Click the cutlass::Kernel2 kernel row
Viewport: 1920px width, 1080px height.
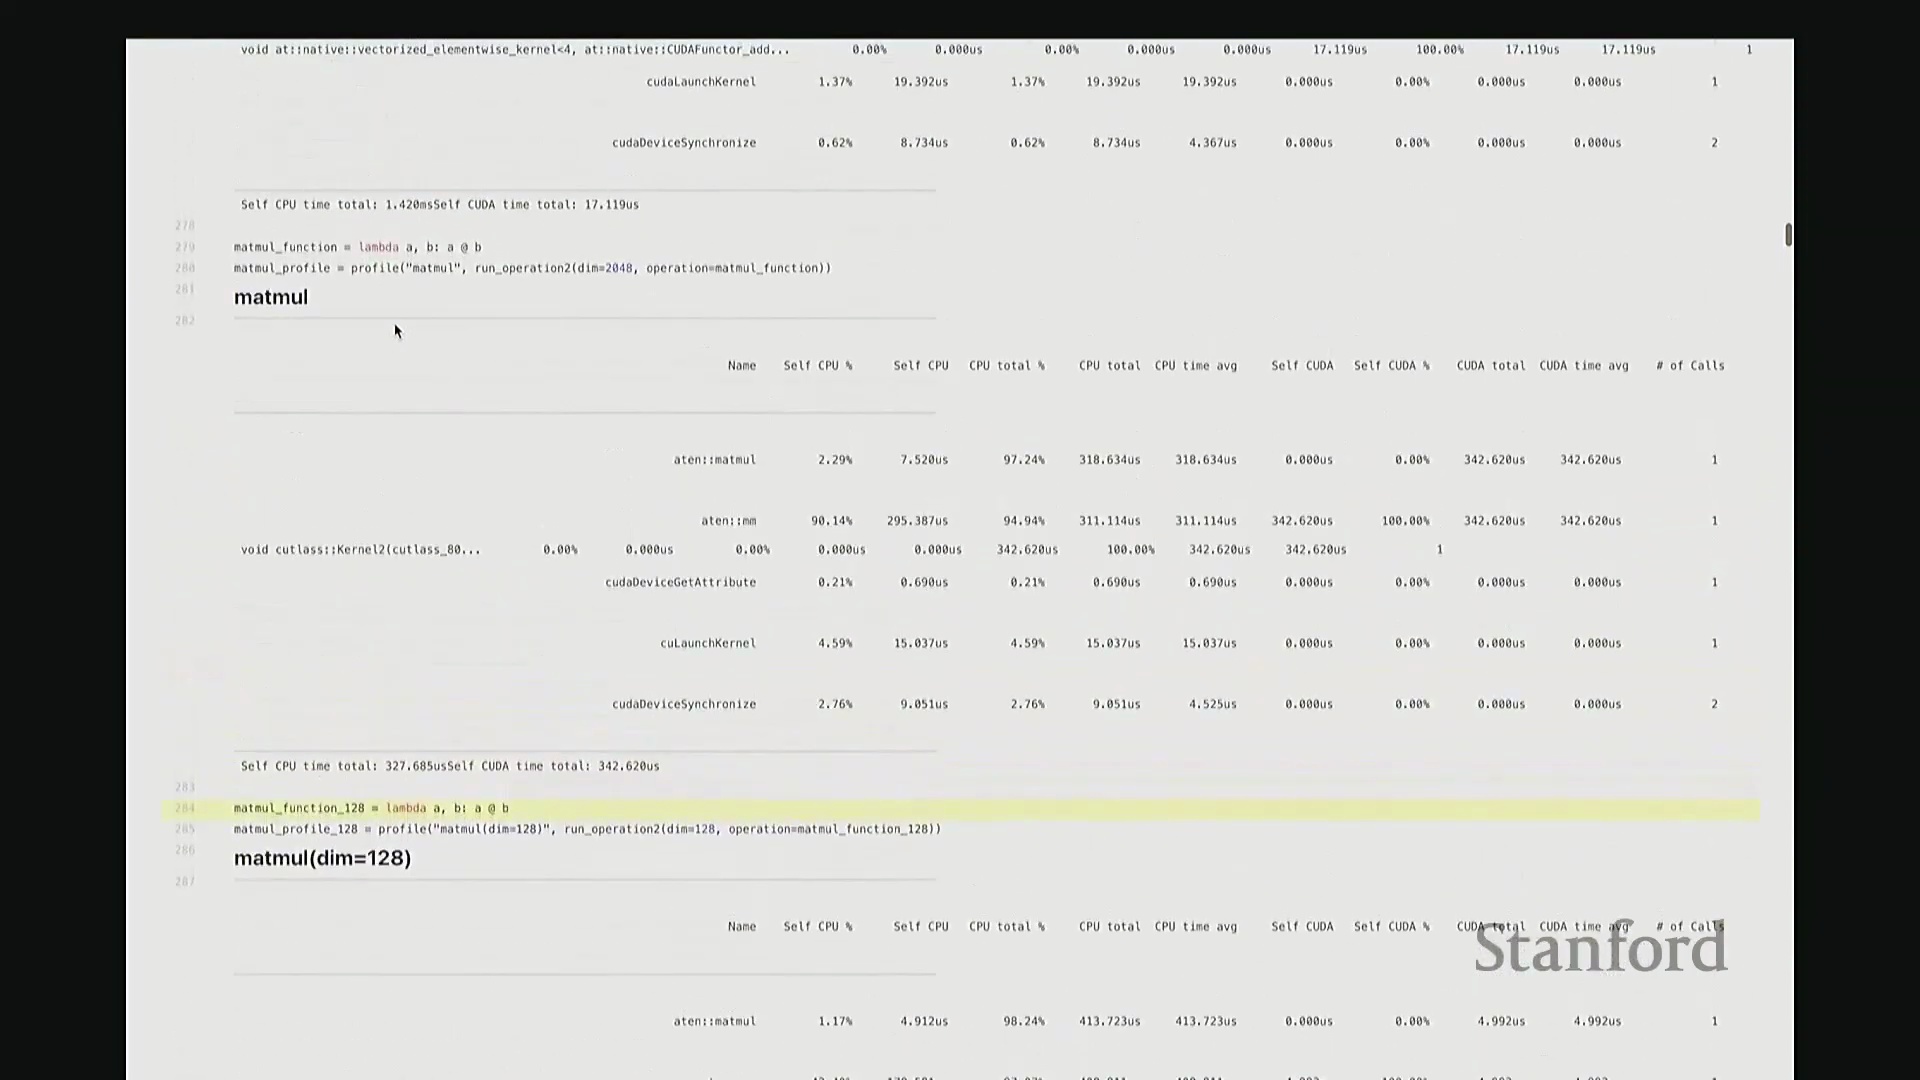[x=360, y=550]
